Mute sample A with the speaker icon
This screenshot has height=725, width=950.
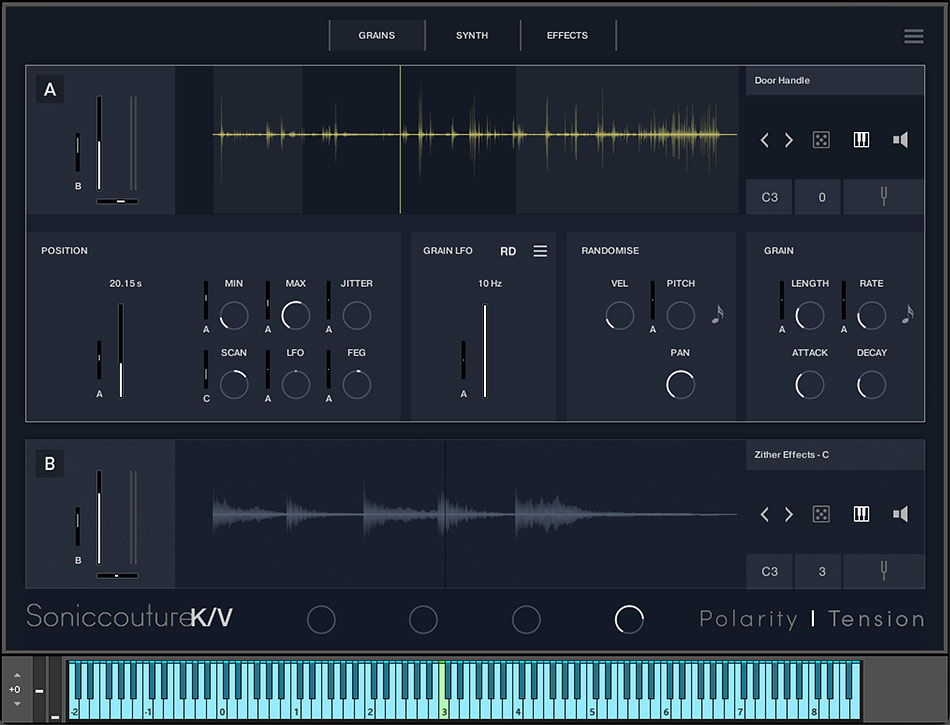click(x=900, y=140)
